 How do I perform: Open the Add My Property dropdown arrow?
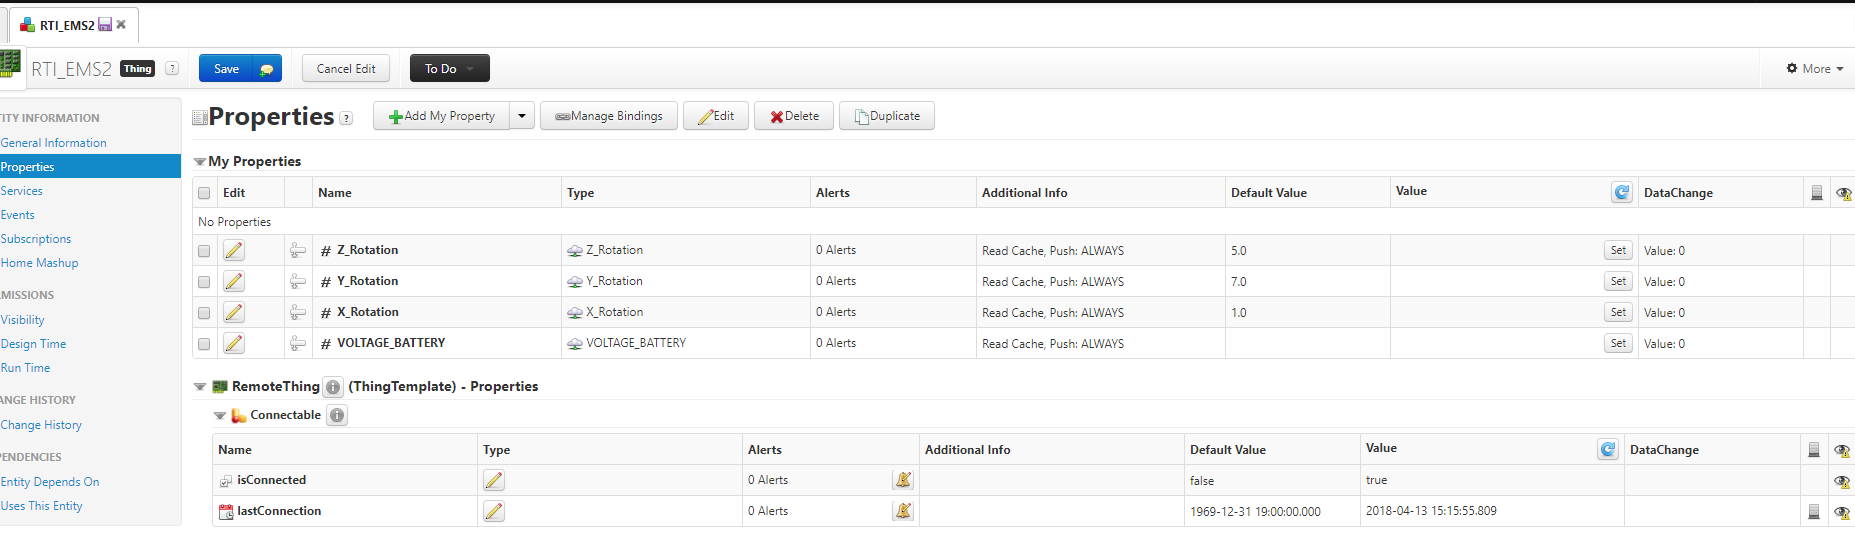(x=522, y=116)
